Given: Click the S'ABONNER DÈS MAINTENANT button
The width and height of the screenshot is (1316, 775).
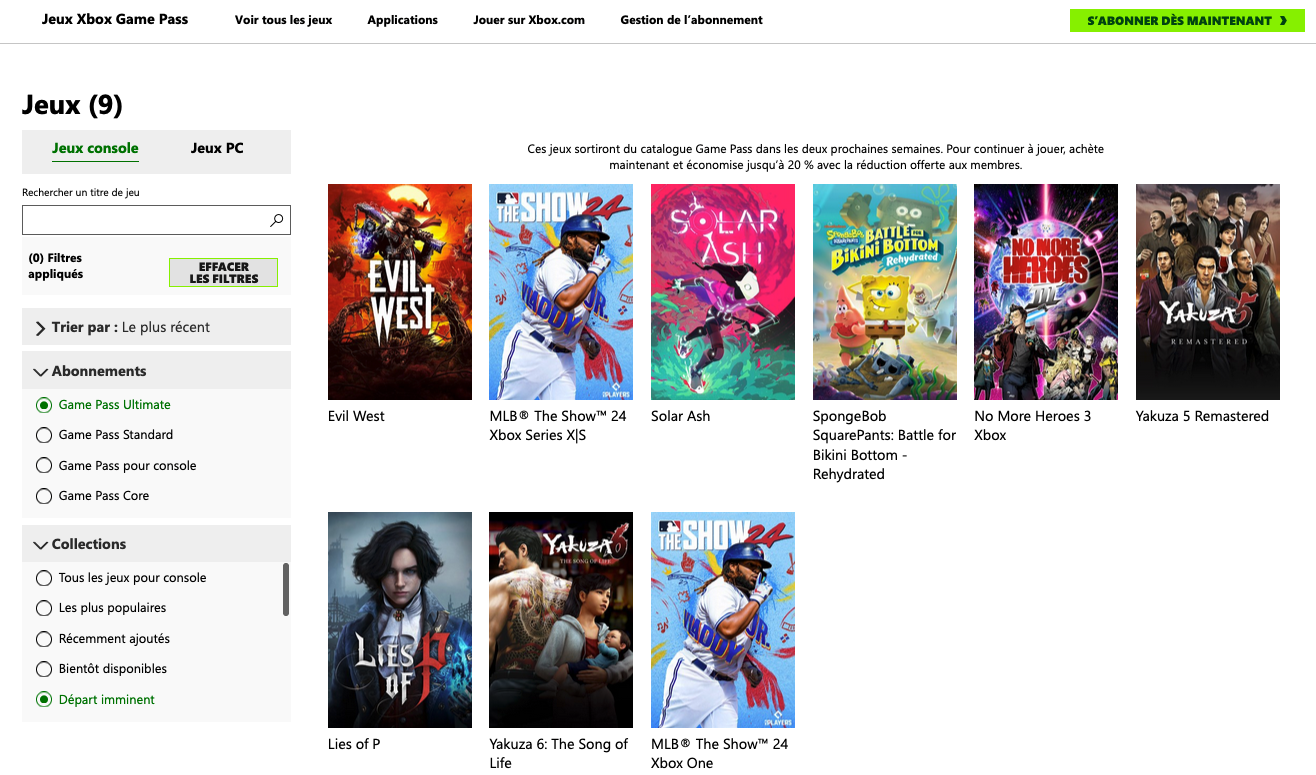Looking at the screenshot, I should (1186, 19).
